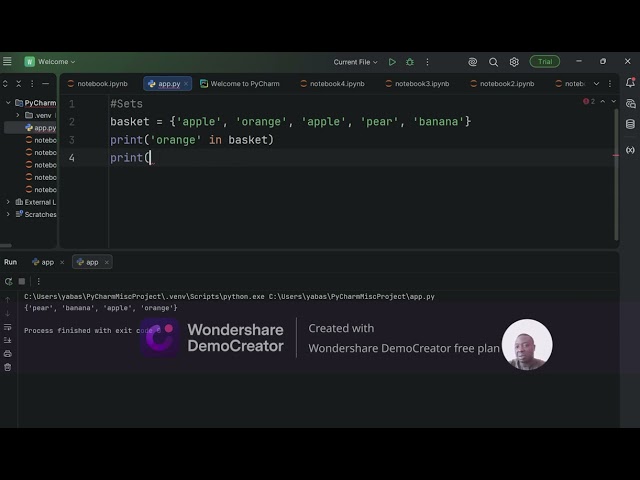Run the current file with play icon
Viewport: 640px width, 480px height.
point(392,62)
